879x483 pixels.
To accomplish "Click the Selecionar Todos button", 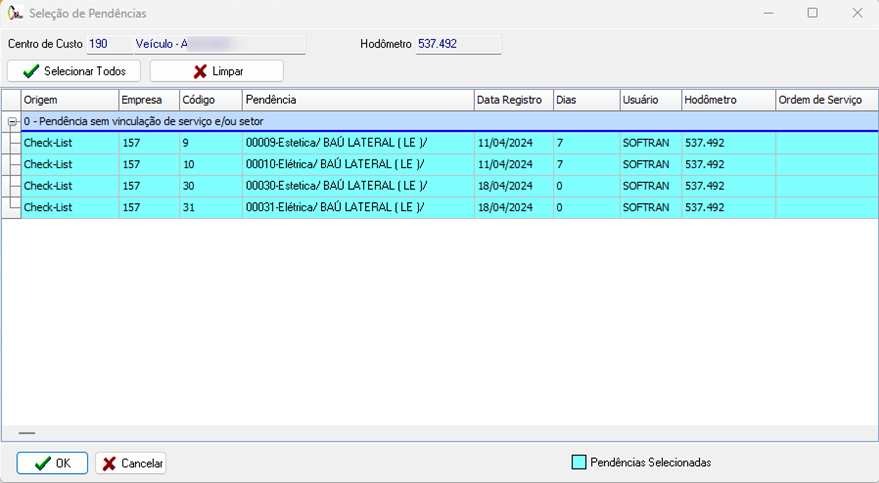I will (x=73, y=71).
